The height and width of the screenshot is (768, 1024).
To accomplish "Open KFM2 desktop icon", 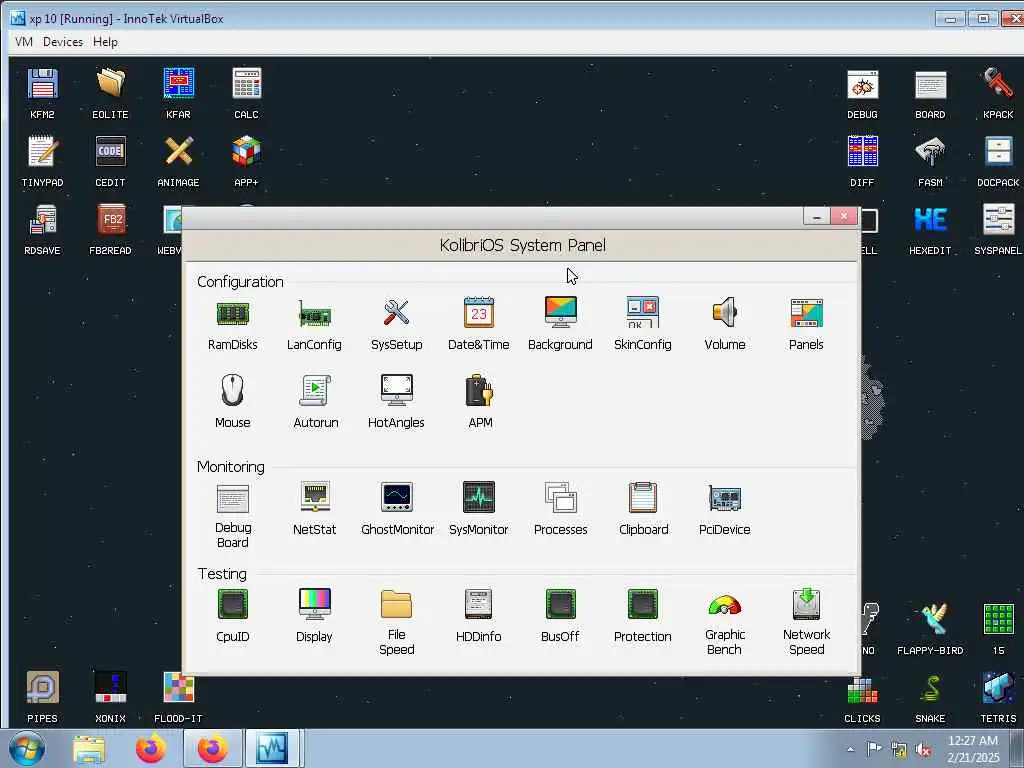I will [x=42, y=94].
